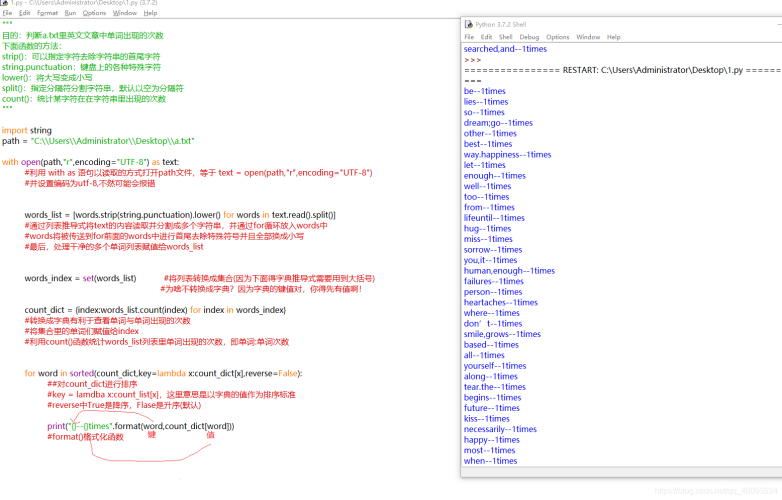Click the 'with open' code line

click(90, 162)
